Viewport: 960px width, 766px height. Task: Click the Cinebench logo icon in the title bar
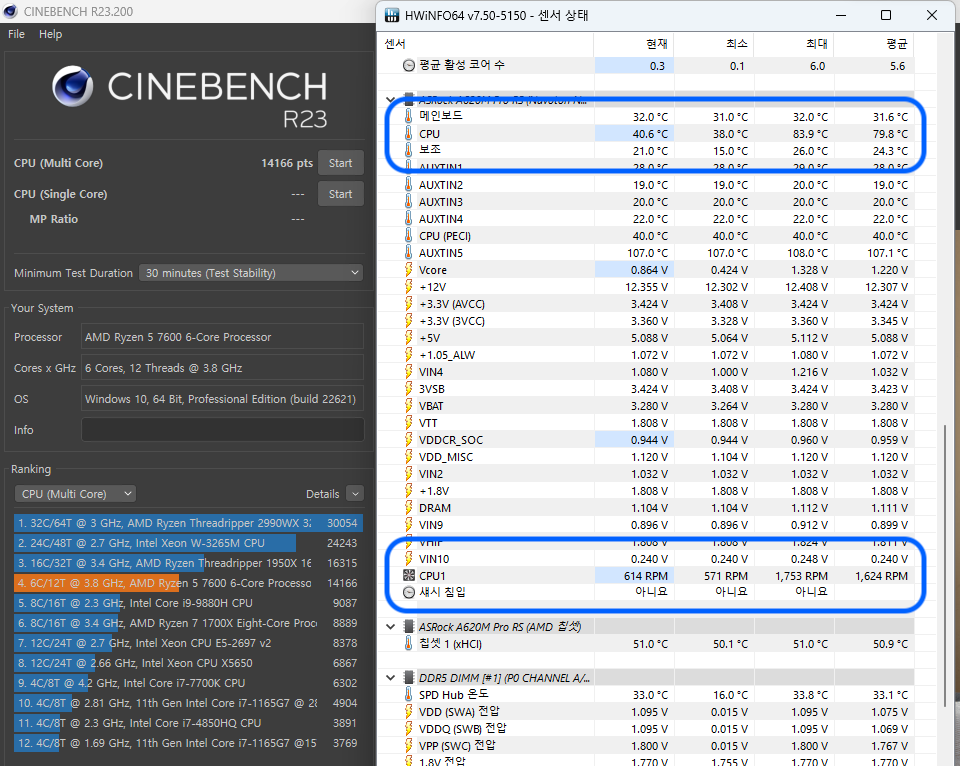click(x=9, y=11)
